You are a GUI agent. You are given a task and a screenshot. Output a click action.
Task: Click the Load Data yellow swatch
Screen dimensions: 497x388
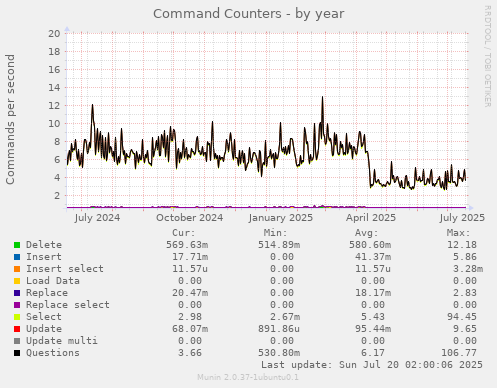[17, 281]
